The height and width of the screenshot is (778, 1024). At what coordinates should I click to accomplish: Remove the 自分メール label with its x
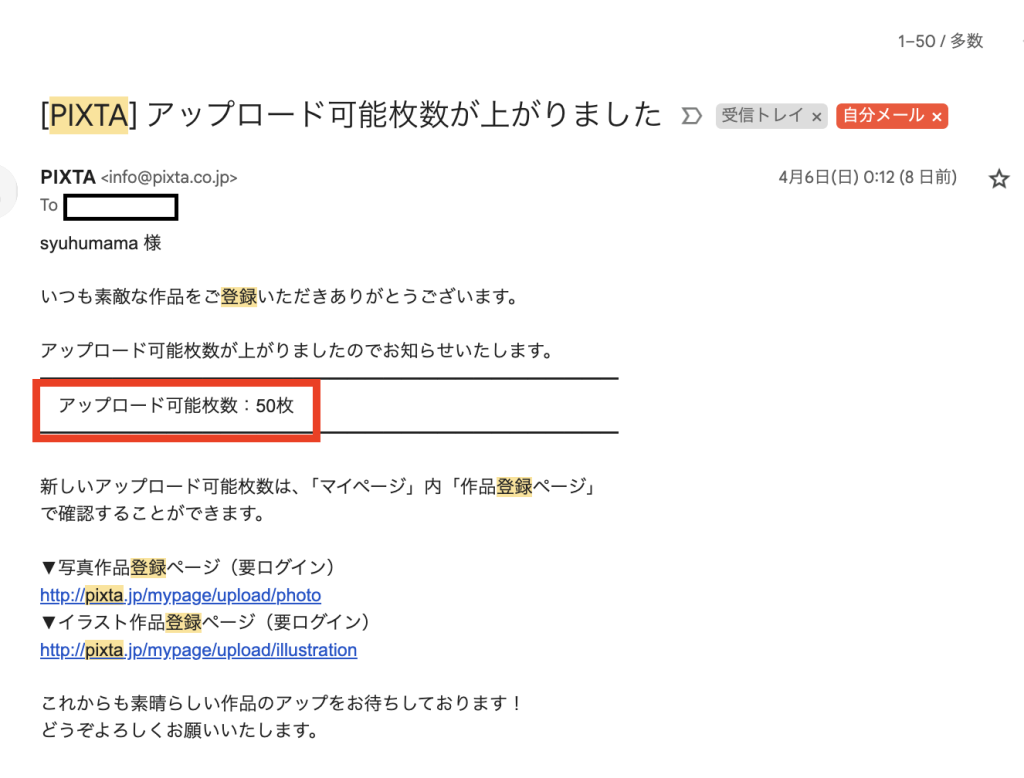click(937, 117)
